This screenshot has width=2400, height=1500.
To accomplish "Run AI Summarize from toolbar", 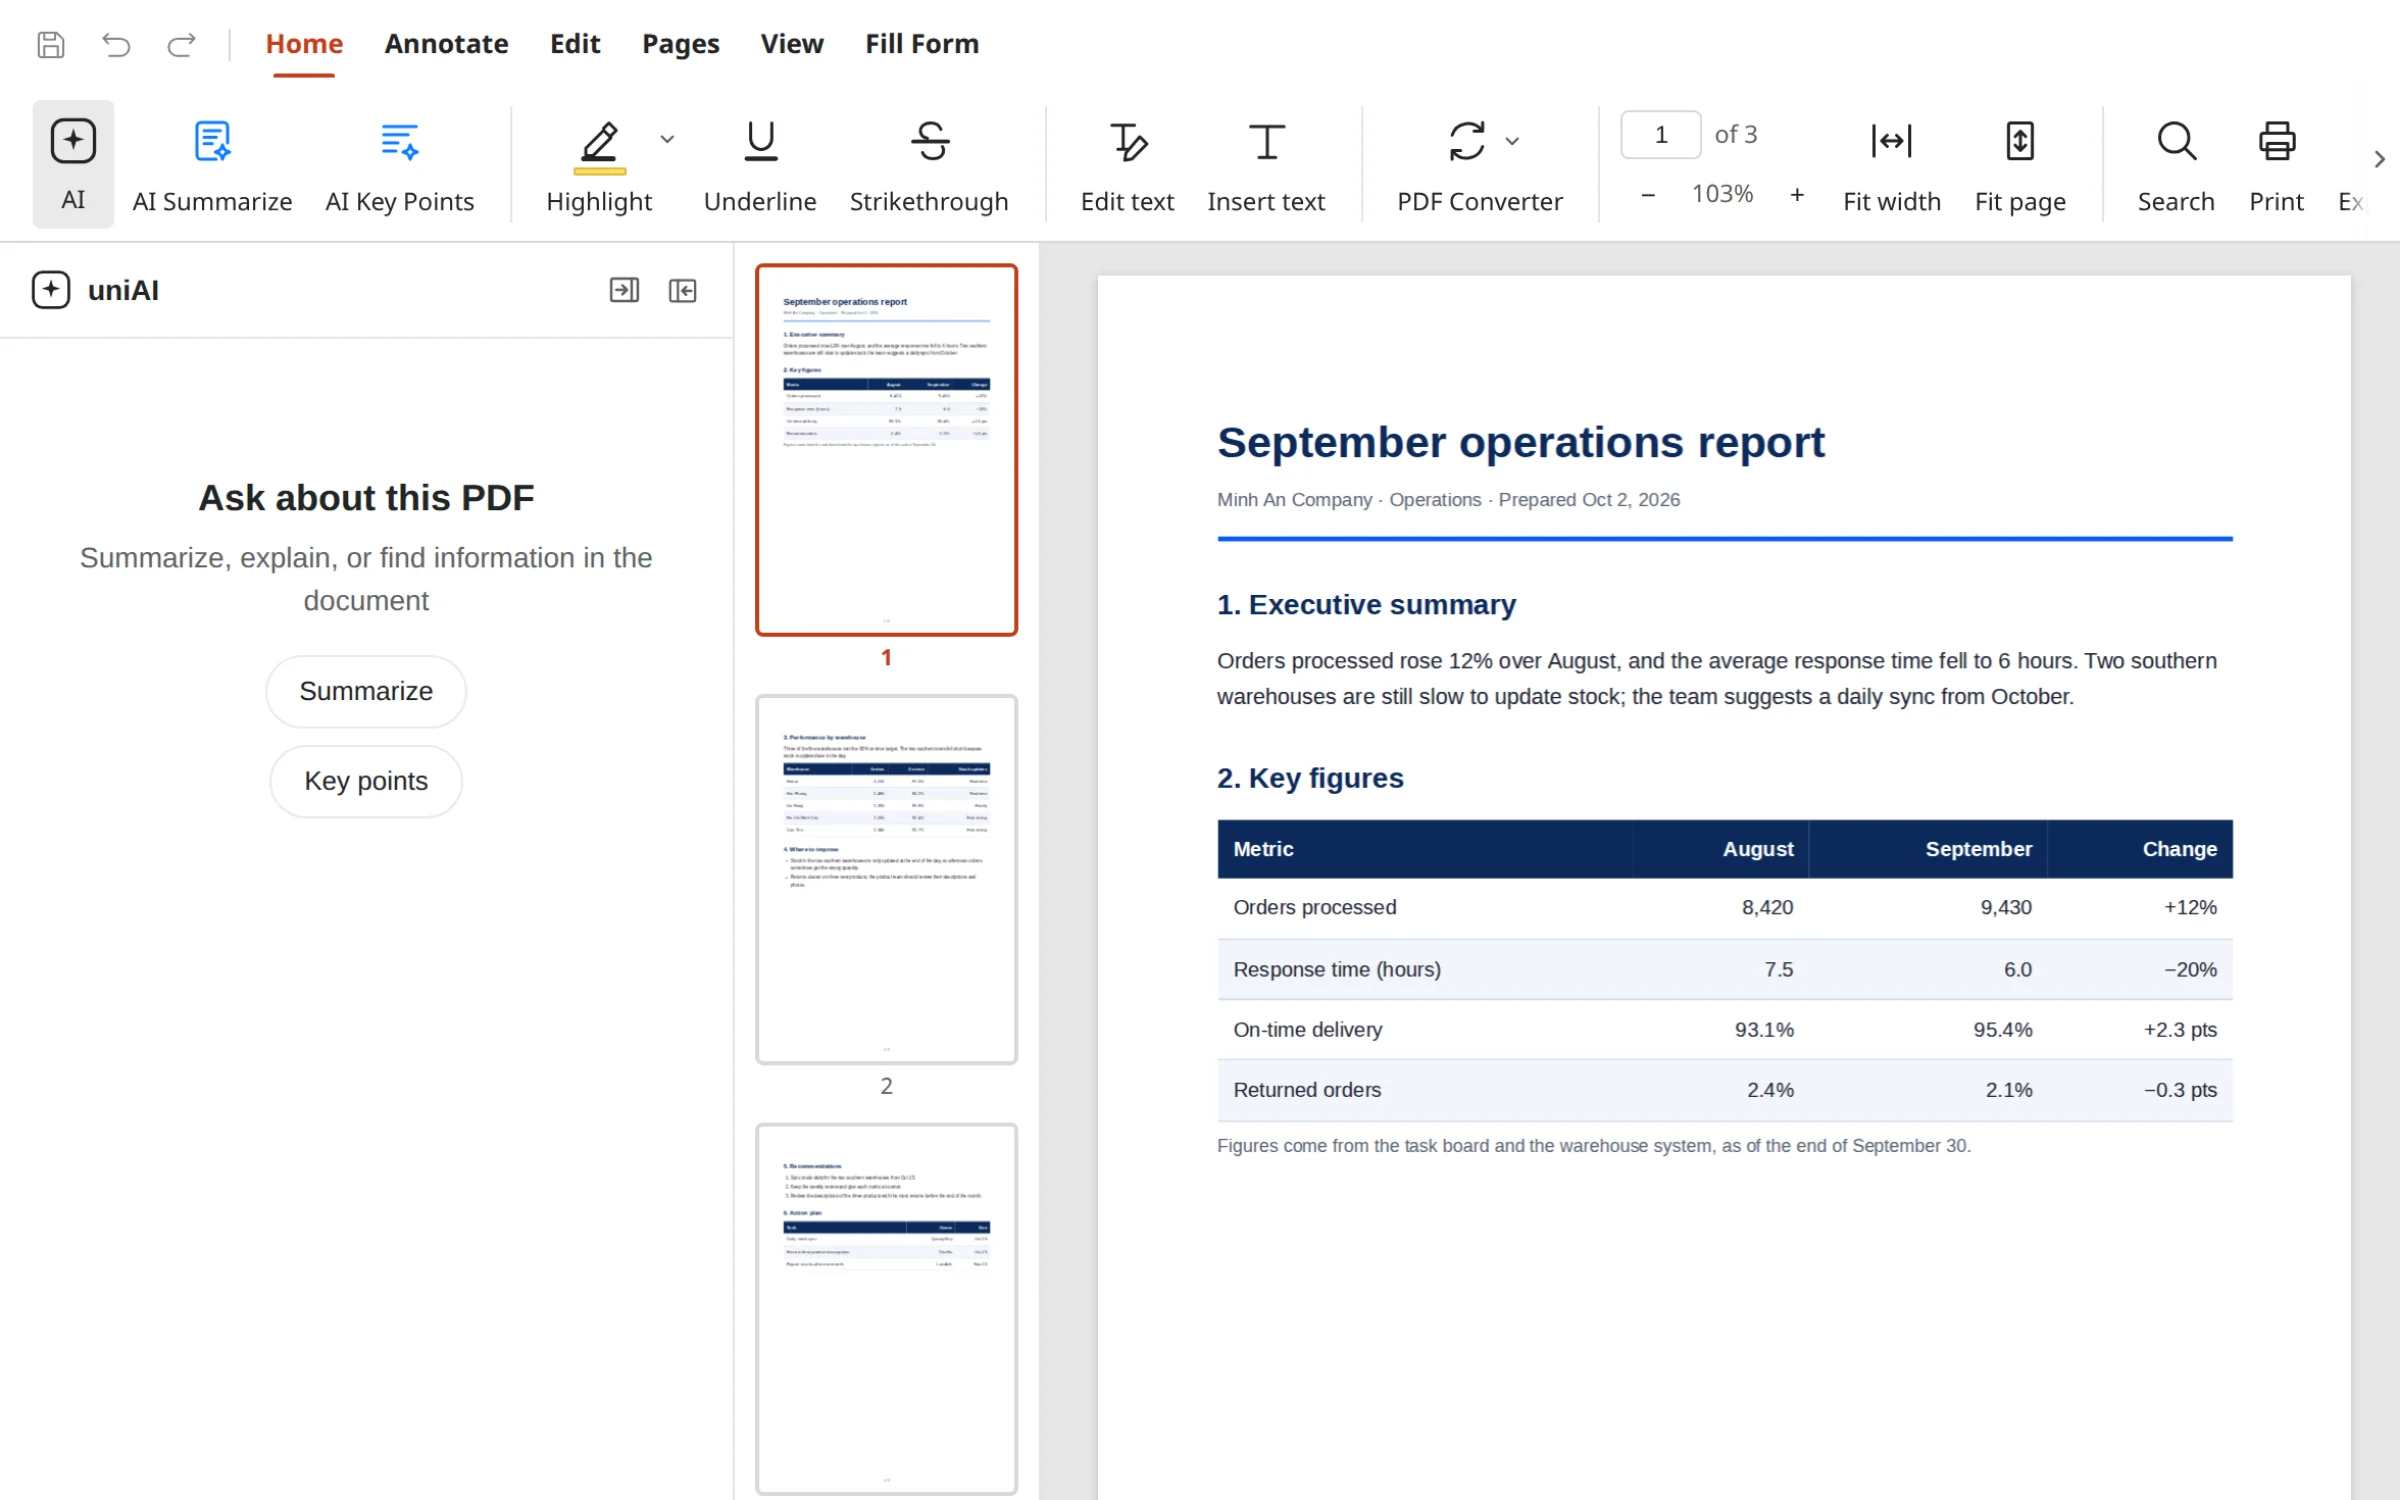I will point(212,166).
